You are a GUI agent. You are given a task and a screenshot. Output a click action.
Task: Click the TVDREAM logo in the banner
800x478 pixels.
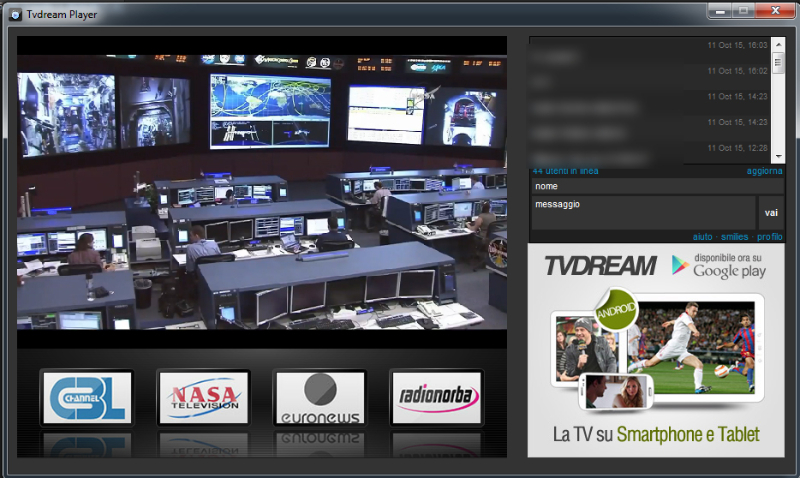coord(600,266)
